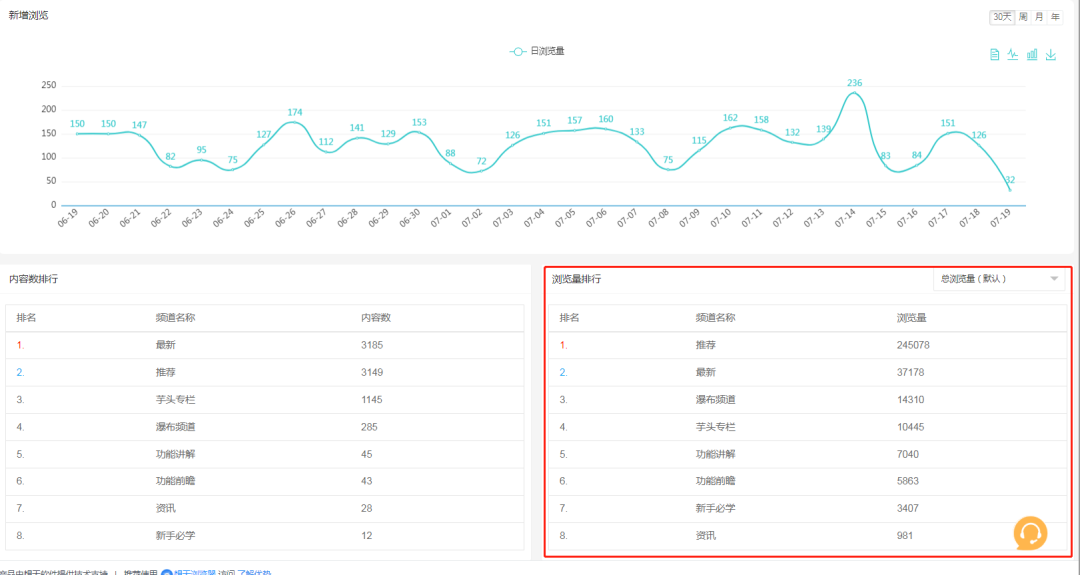Click the content count 285
The image size is (1080, 575).
pos(369,427)
